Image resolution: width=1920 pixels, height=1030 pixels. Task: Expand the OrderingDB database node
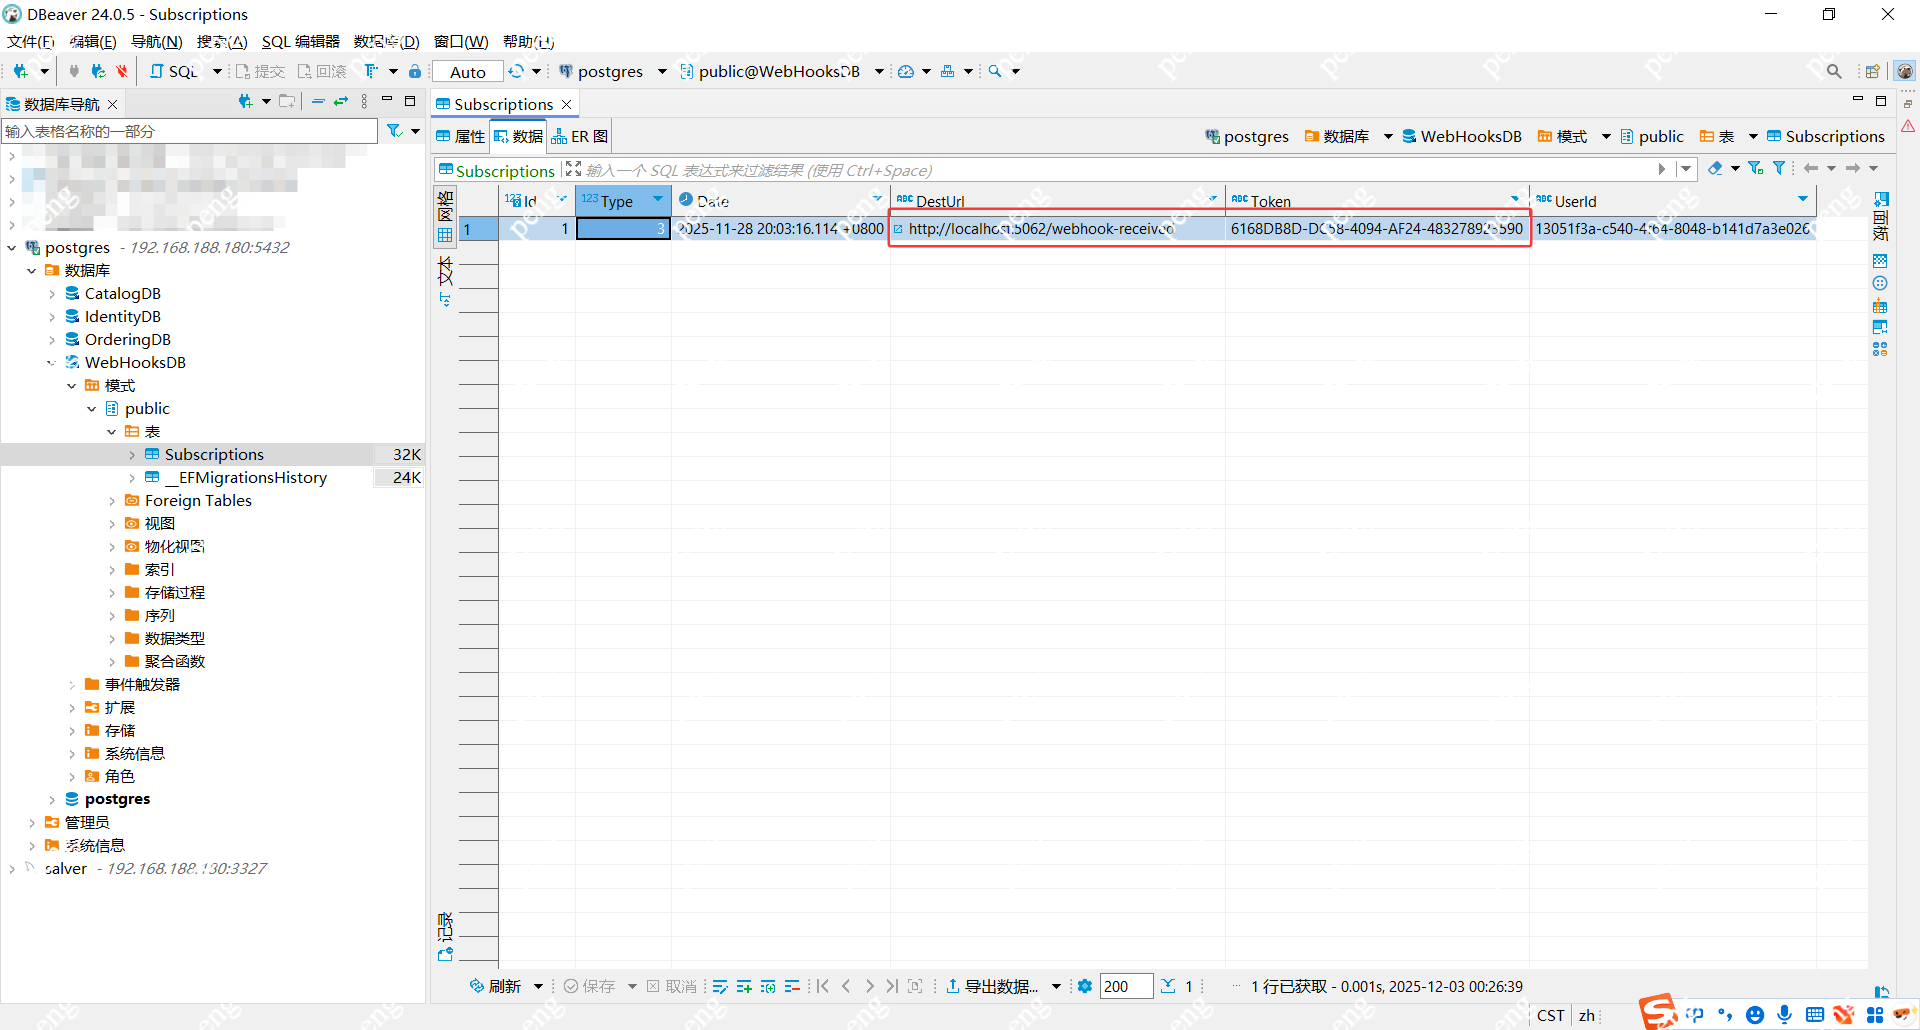pyautogui.click(x=52, y=340)
